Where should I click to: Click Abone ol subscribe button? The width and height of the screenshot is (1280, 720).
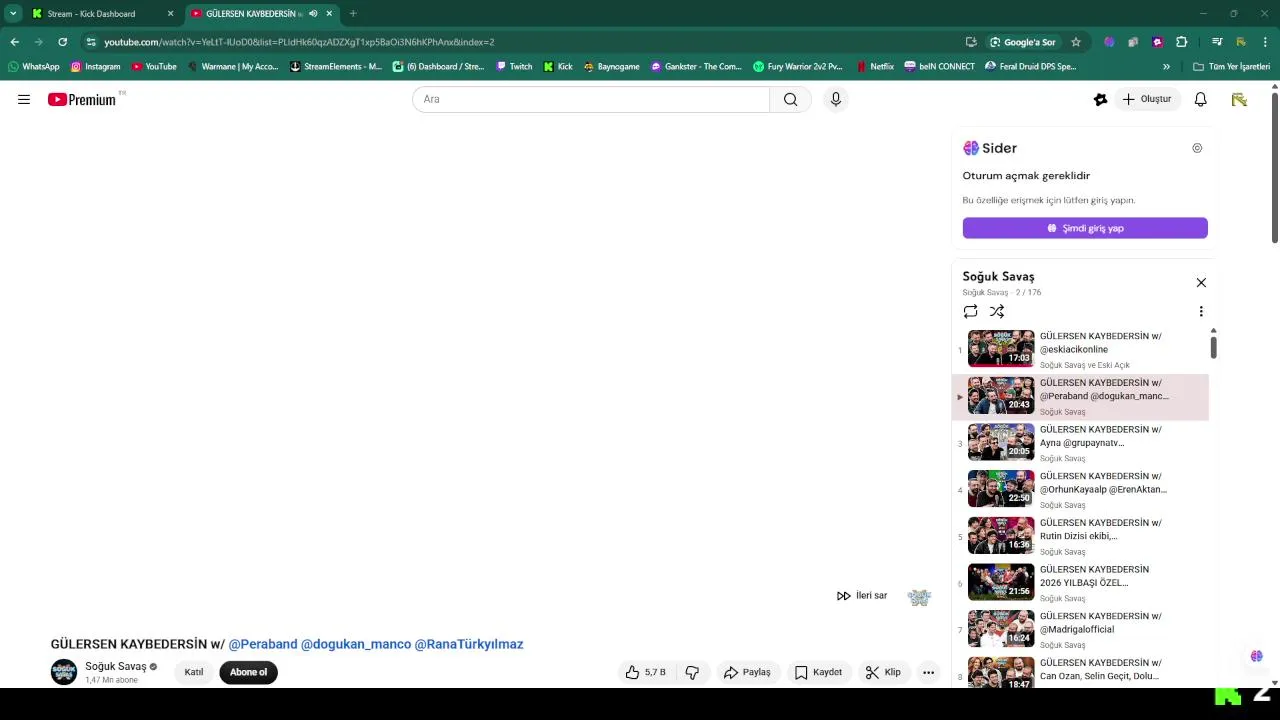pyautogui.click(x=249, y=672)
